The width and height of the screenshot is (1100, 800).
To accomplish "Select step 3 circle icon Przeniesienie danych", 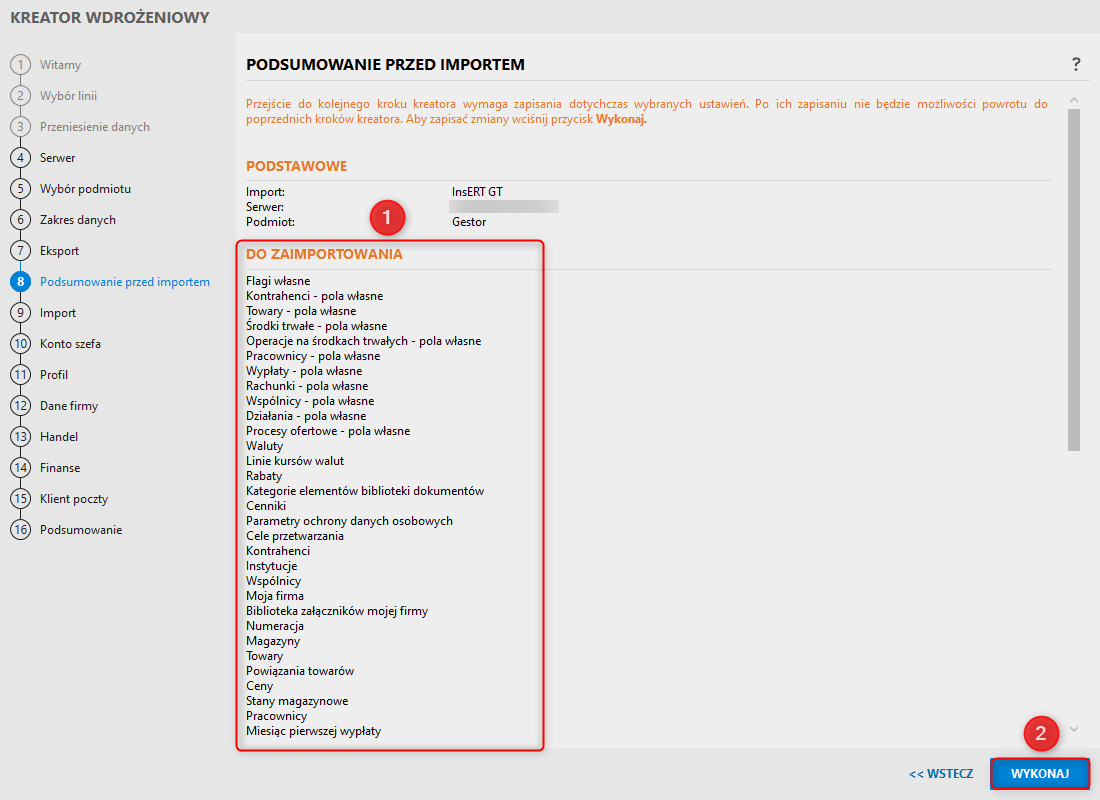I will click(20, 126).
